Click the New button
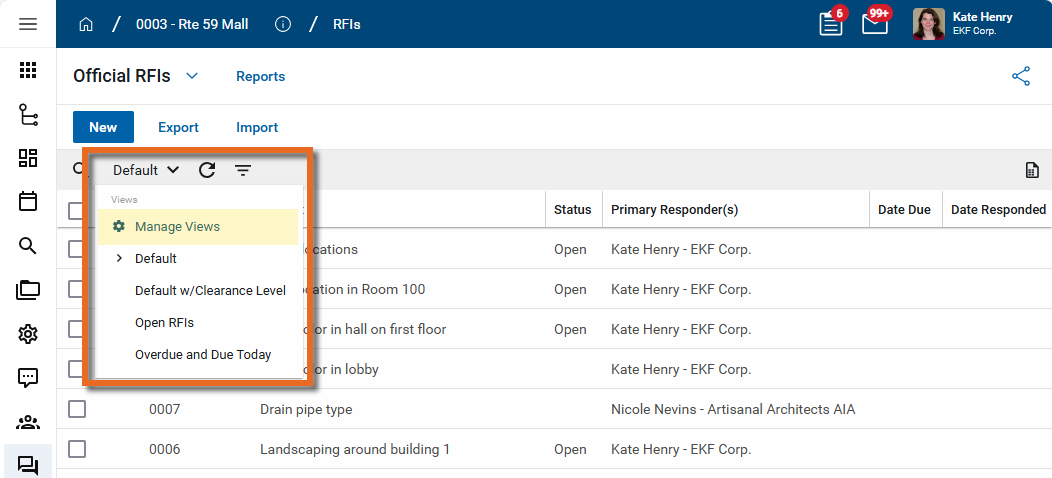 103,127
